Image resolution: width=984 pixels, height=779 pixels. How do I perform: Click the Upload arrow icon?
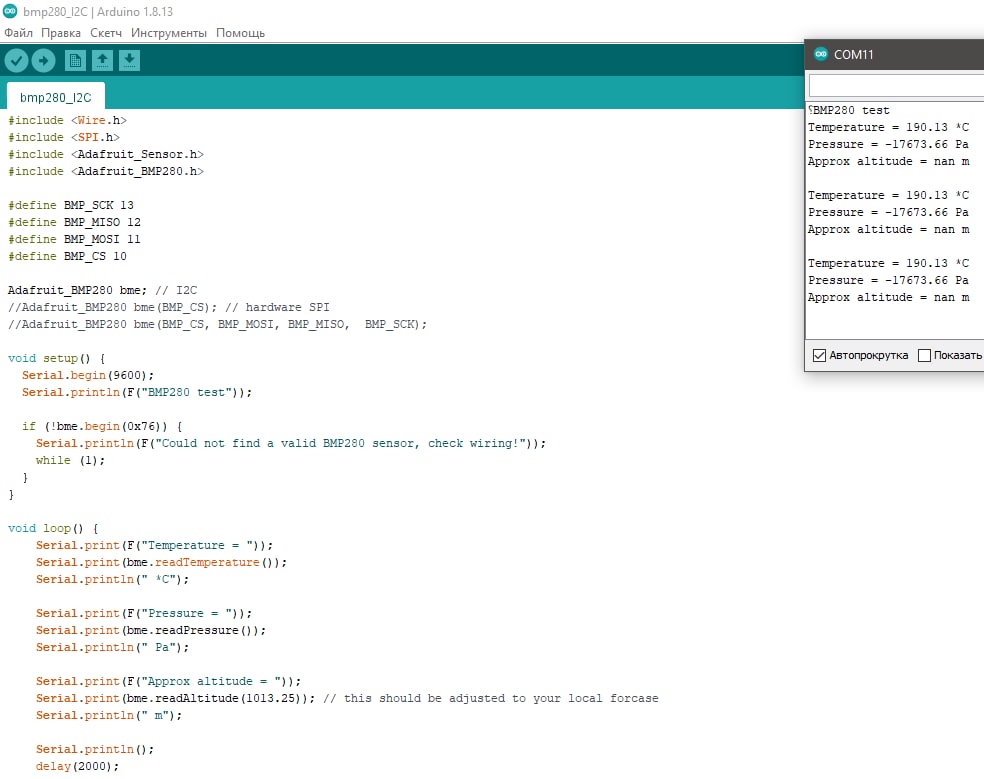43,60
